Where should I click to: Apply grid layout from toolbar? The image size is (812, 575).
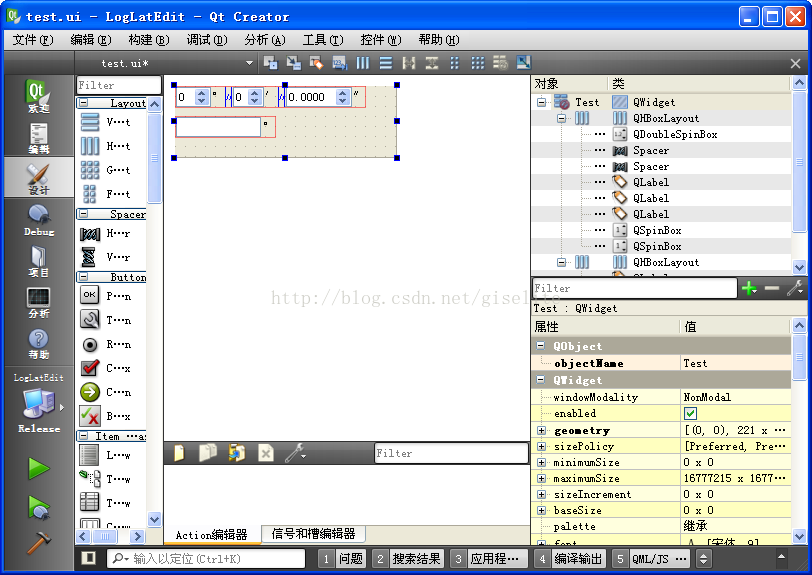pos(477,63)
